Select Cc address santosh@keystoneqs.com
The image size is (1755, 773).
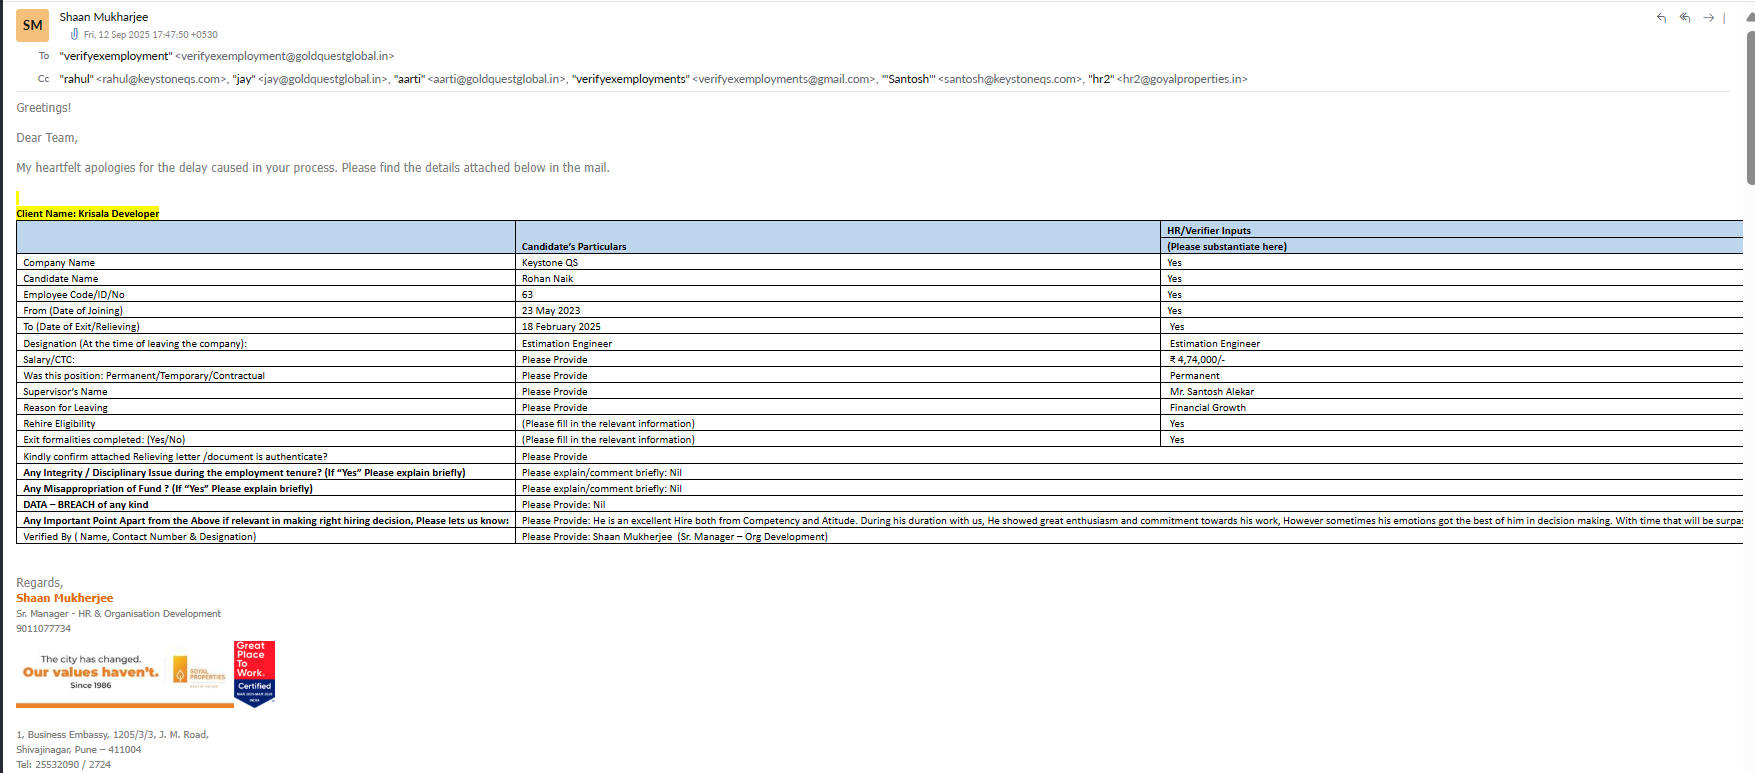tap(982, 79)
